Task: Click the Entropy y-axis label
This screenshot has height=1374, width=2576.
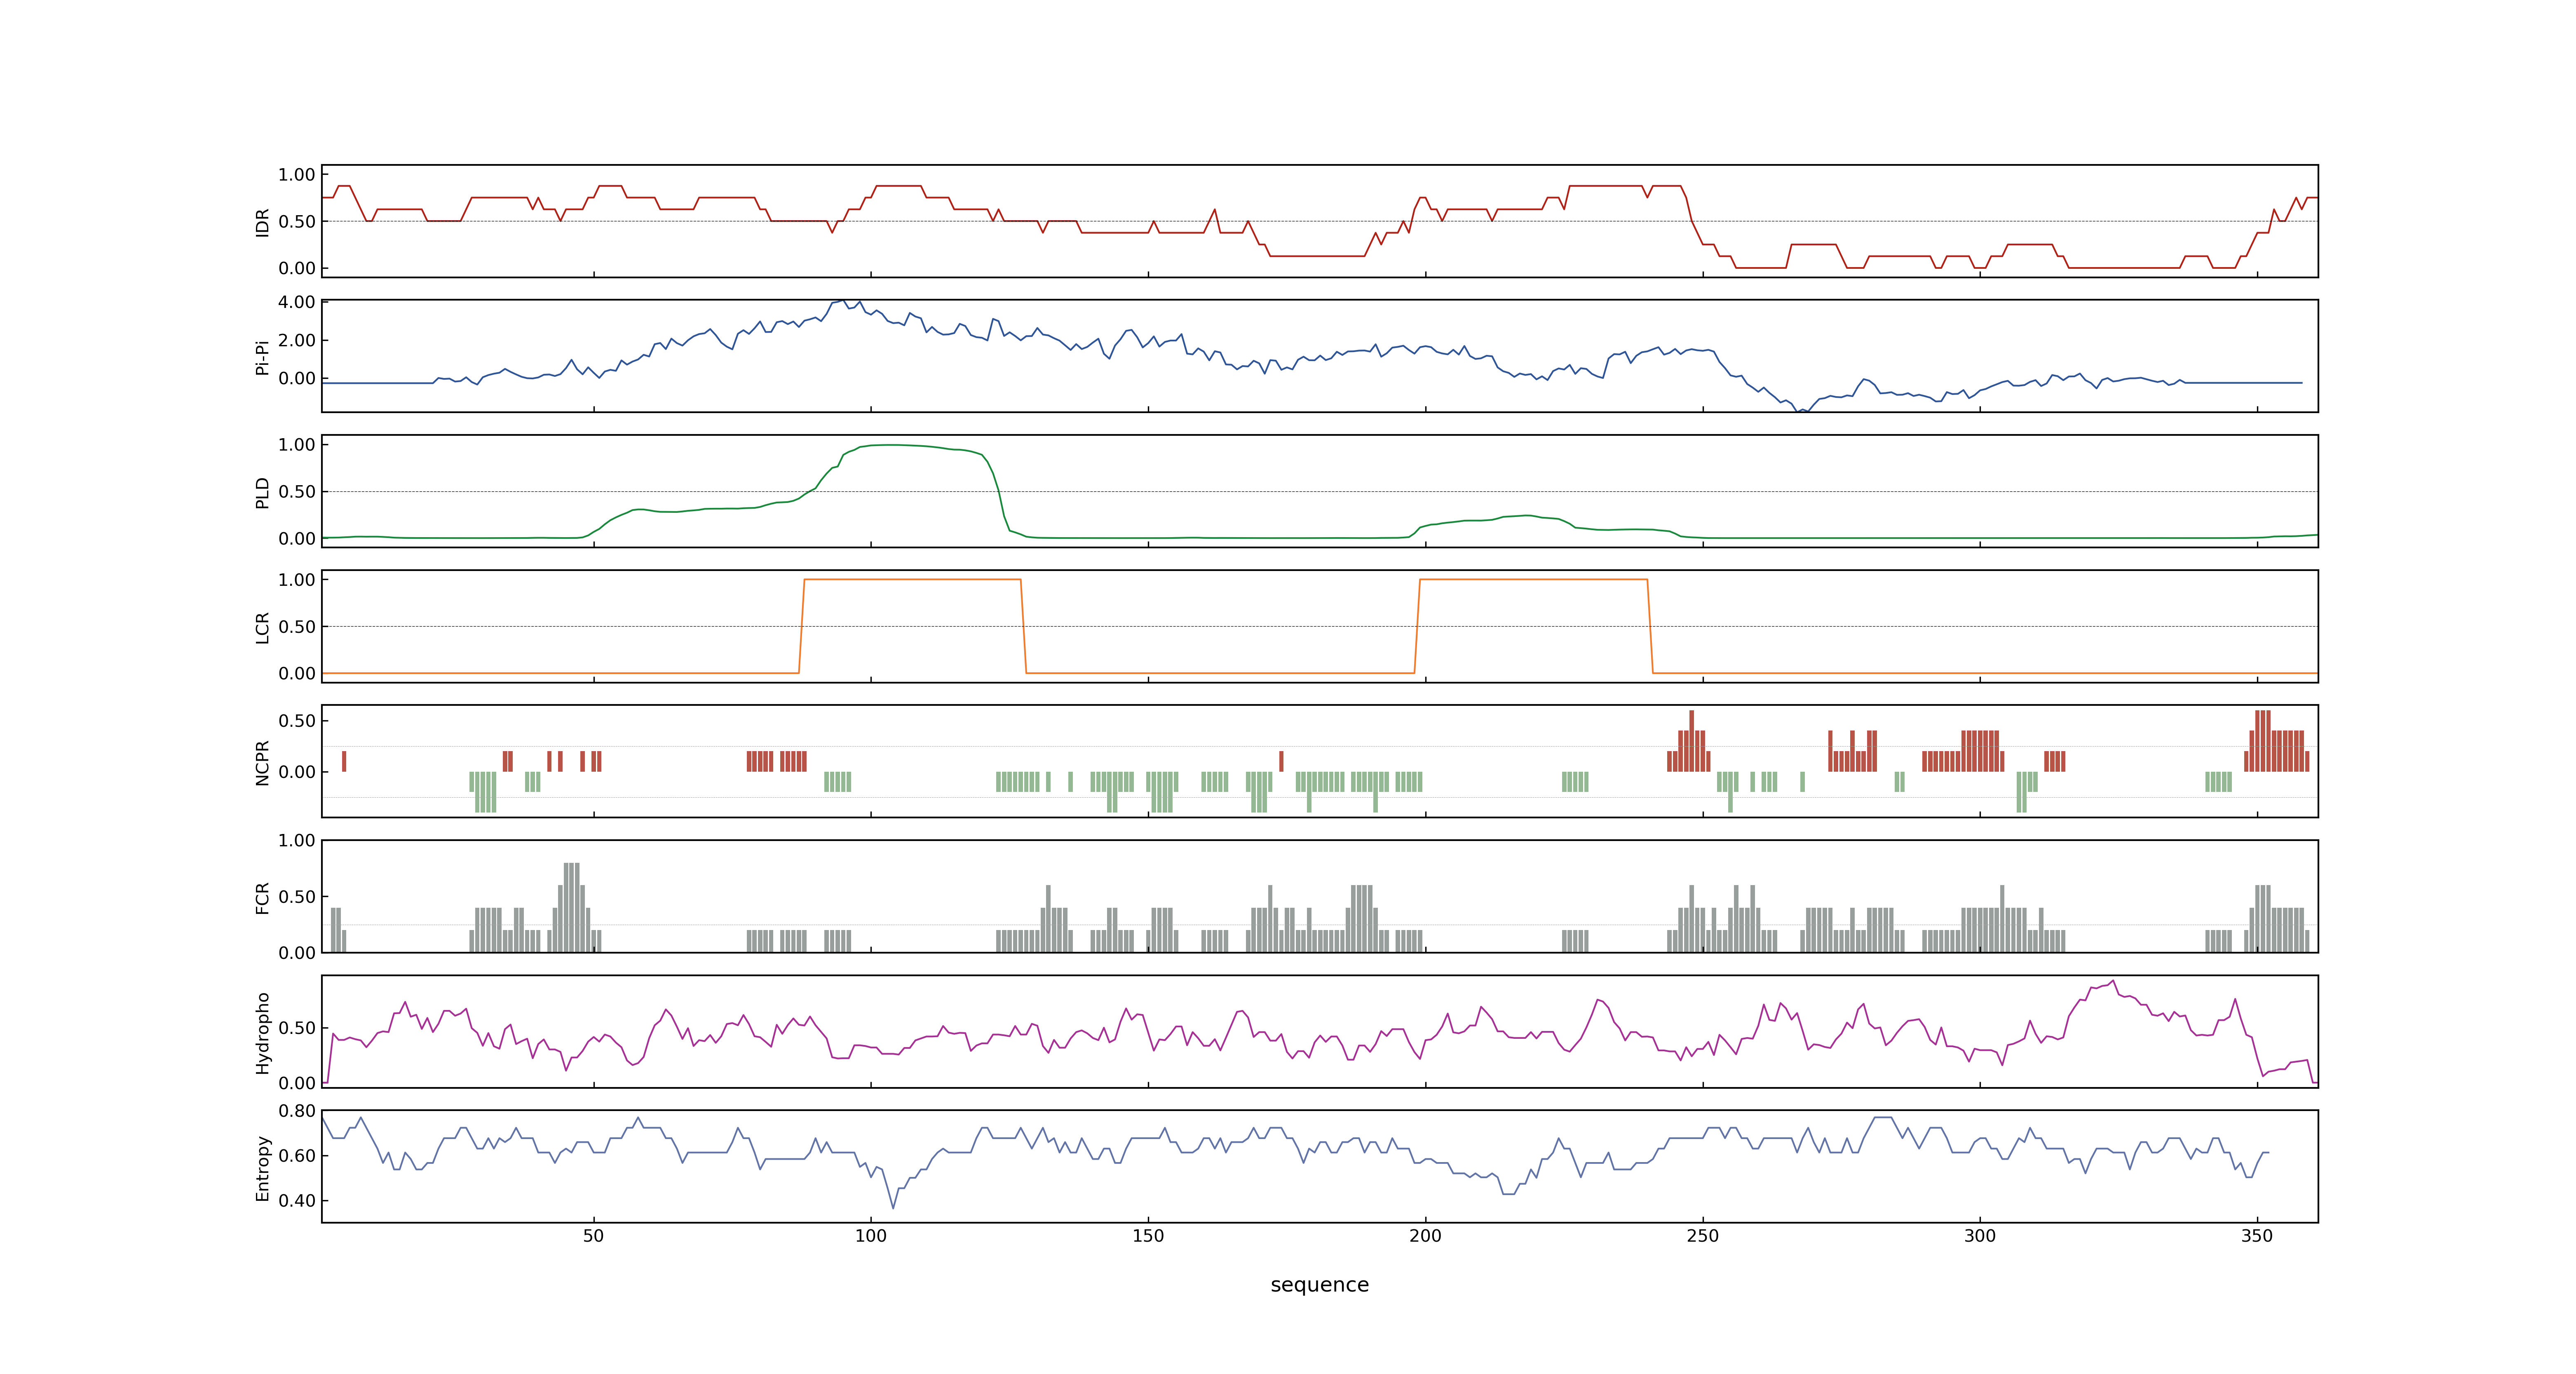Action: 262,1167
